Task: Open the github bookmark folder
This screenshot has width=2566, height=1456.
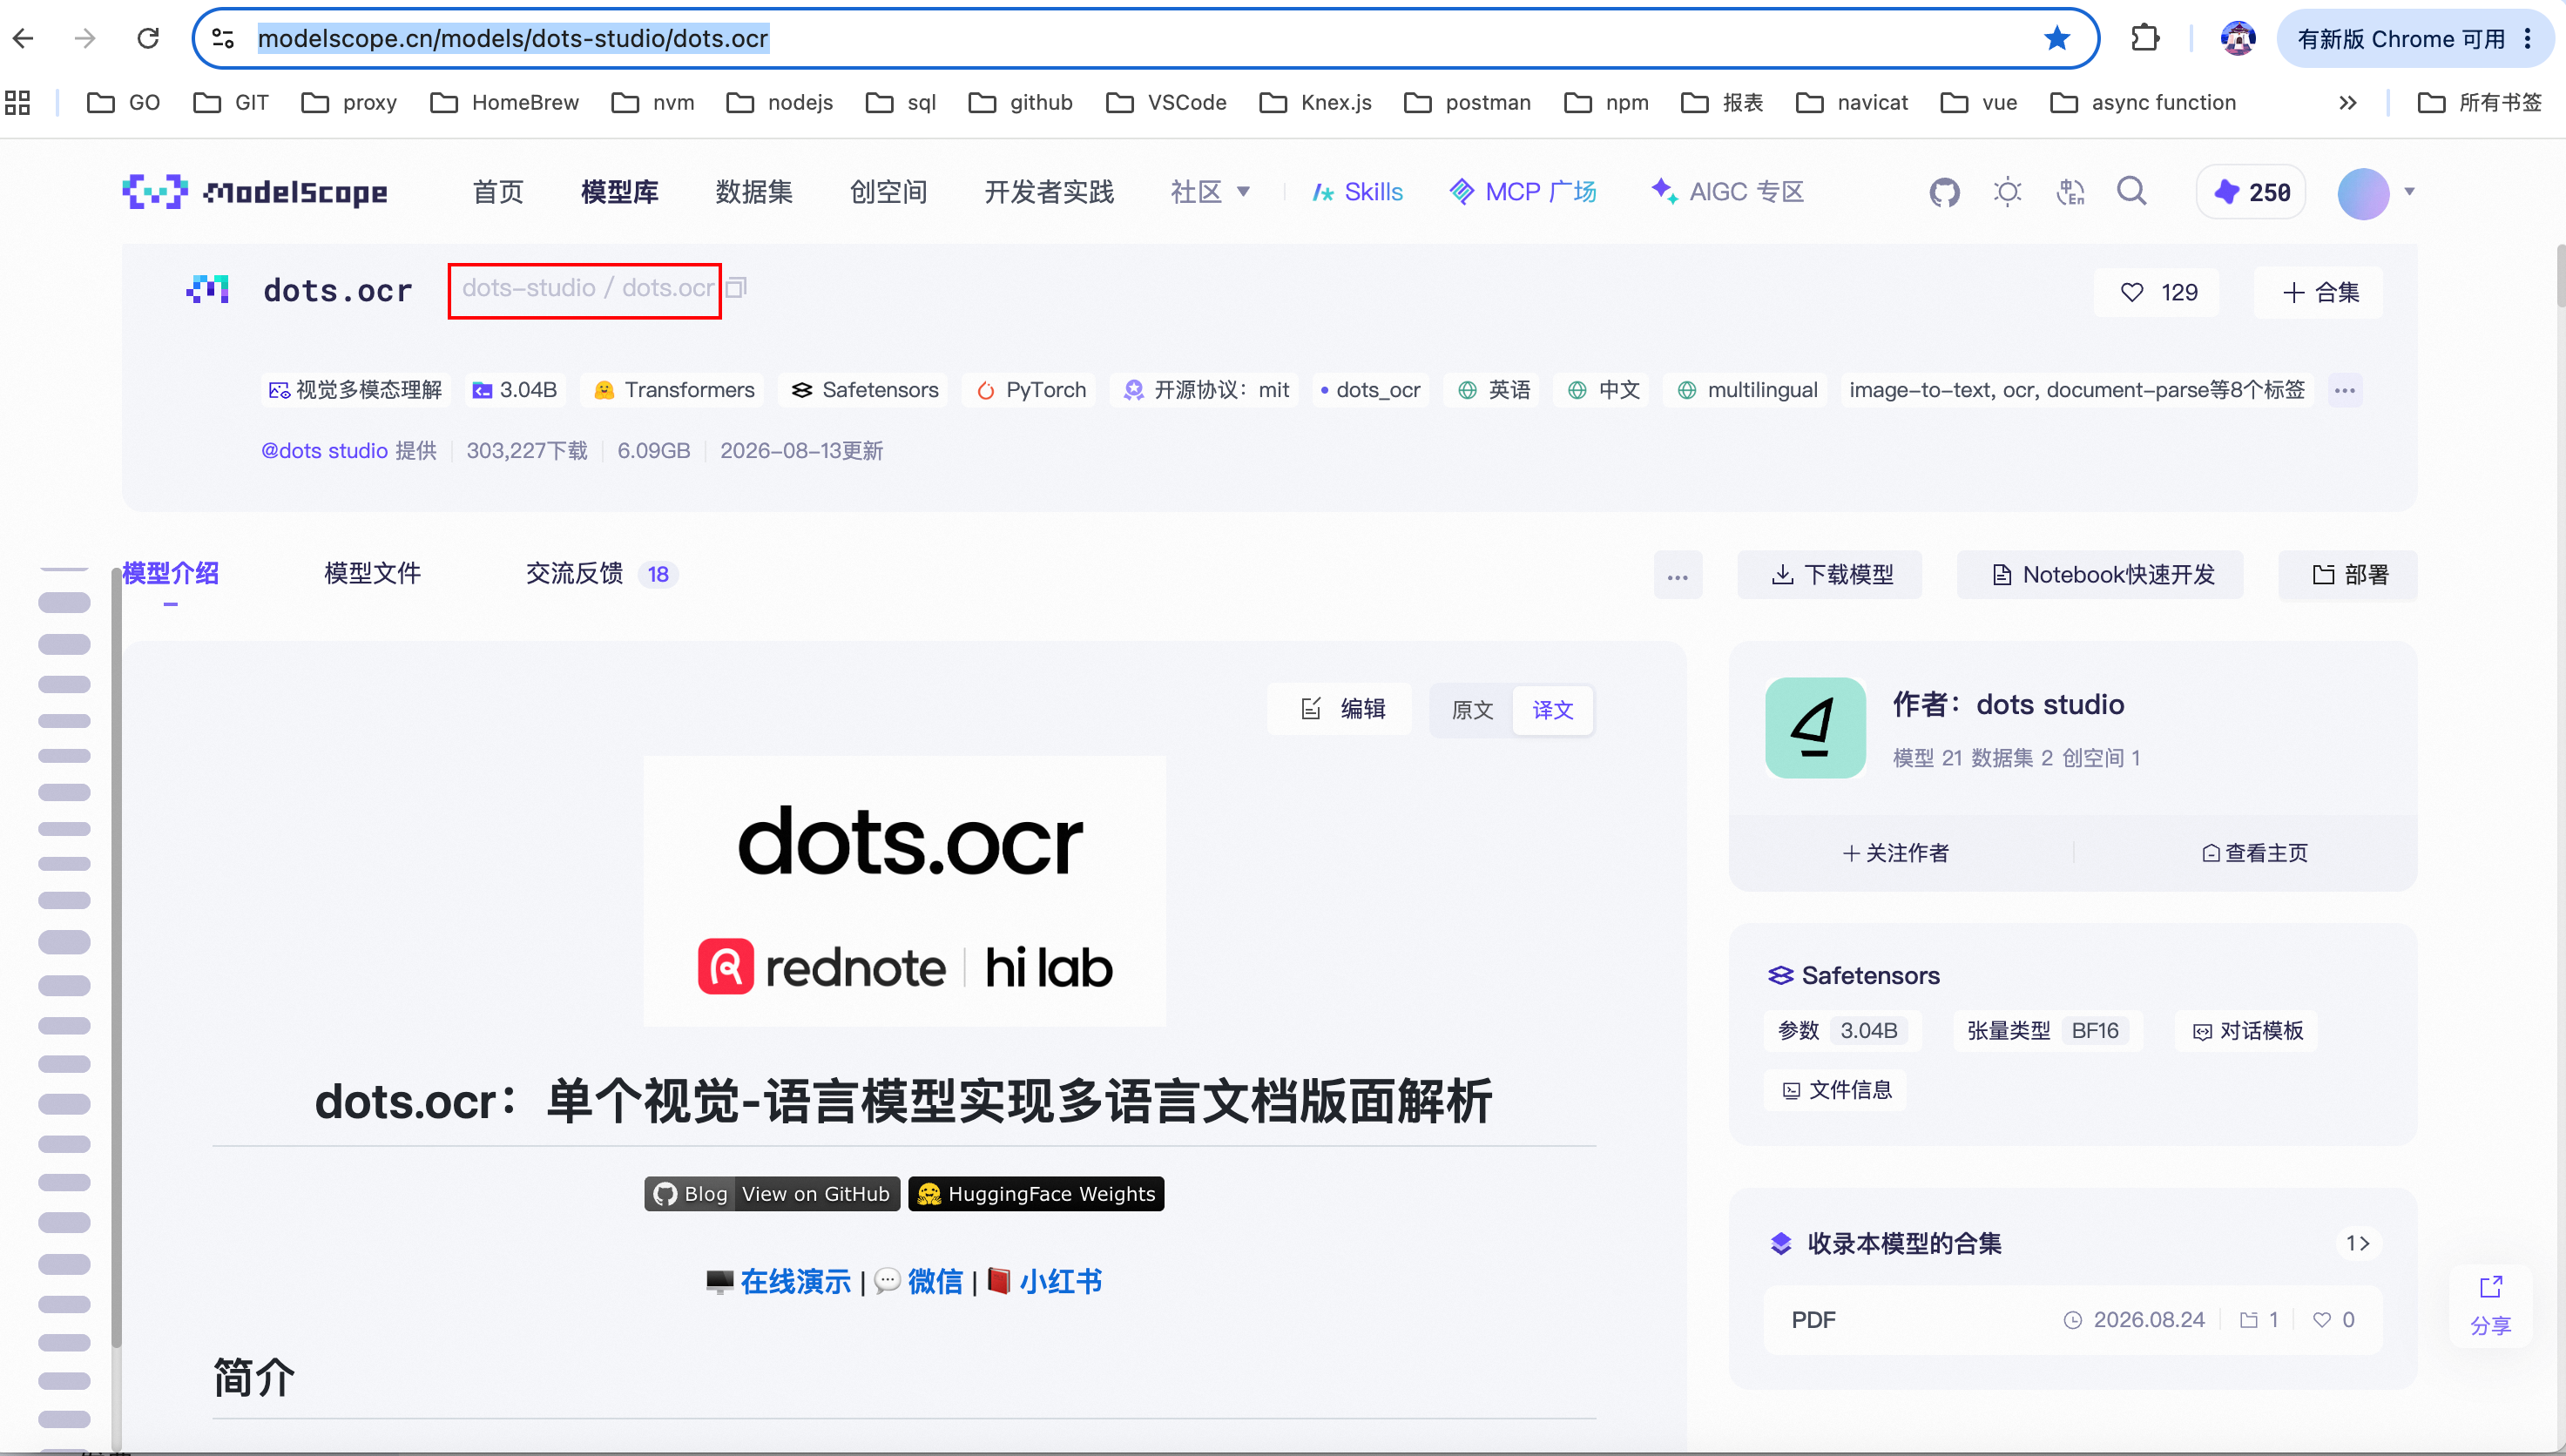Action: coord(1021,102)
